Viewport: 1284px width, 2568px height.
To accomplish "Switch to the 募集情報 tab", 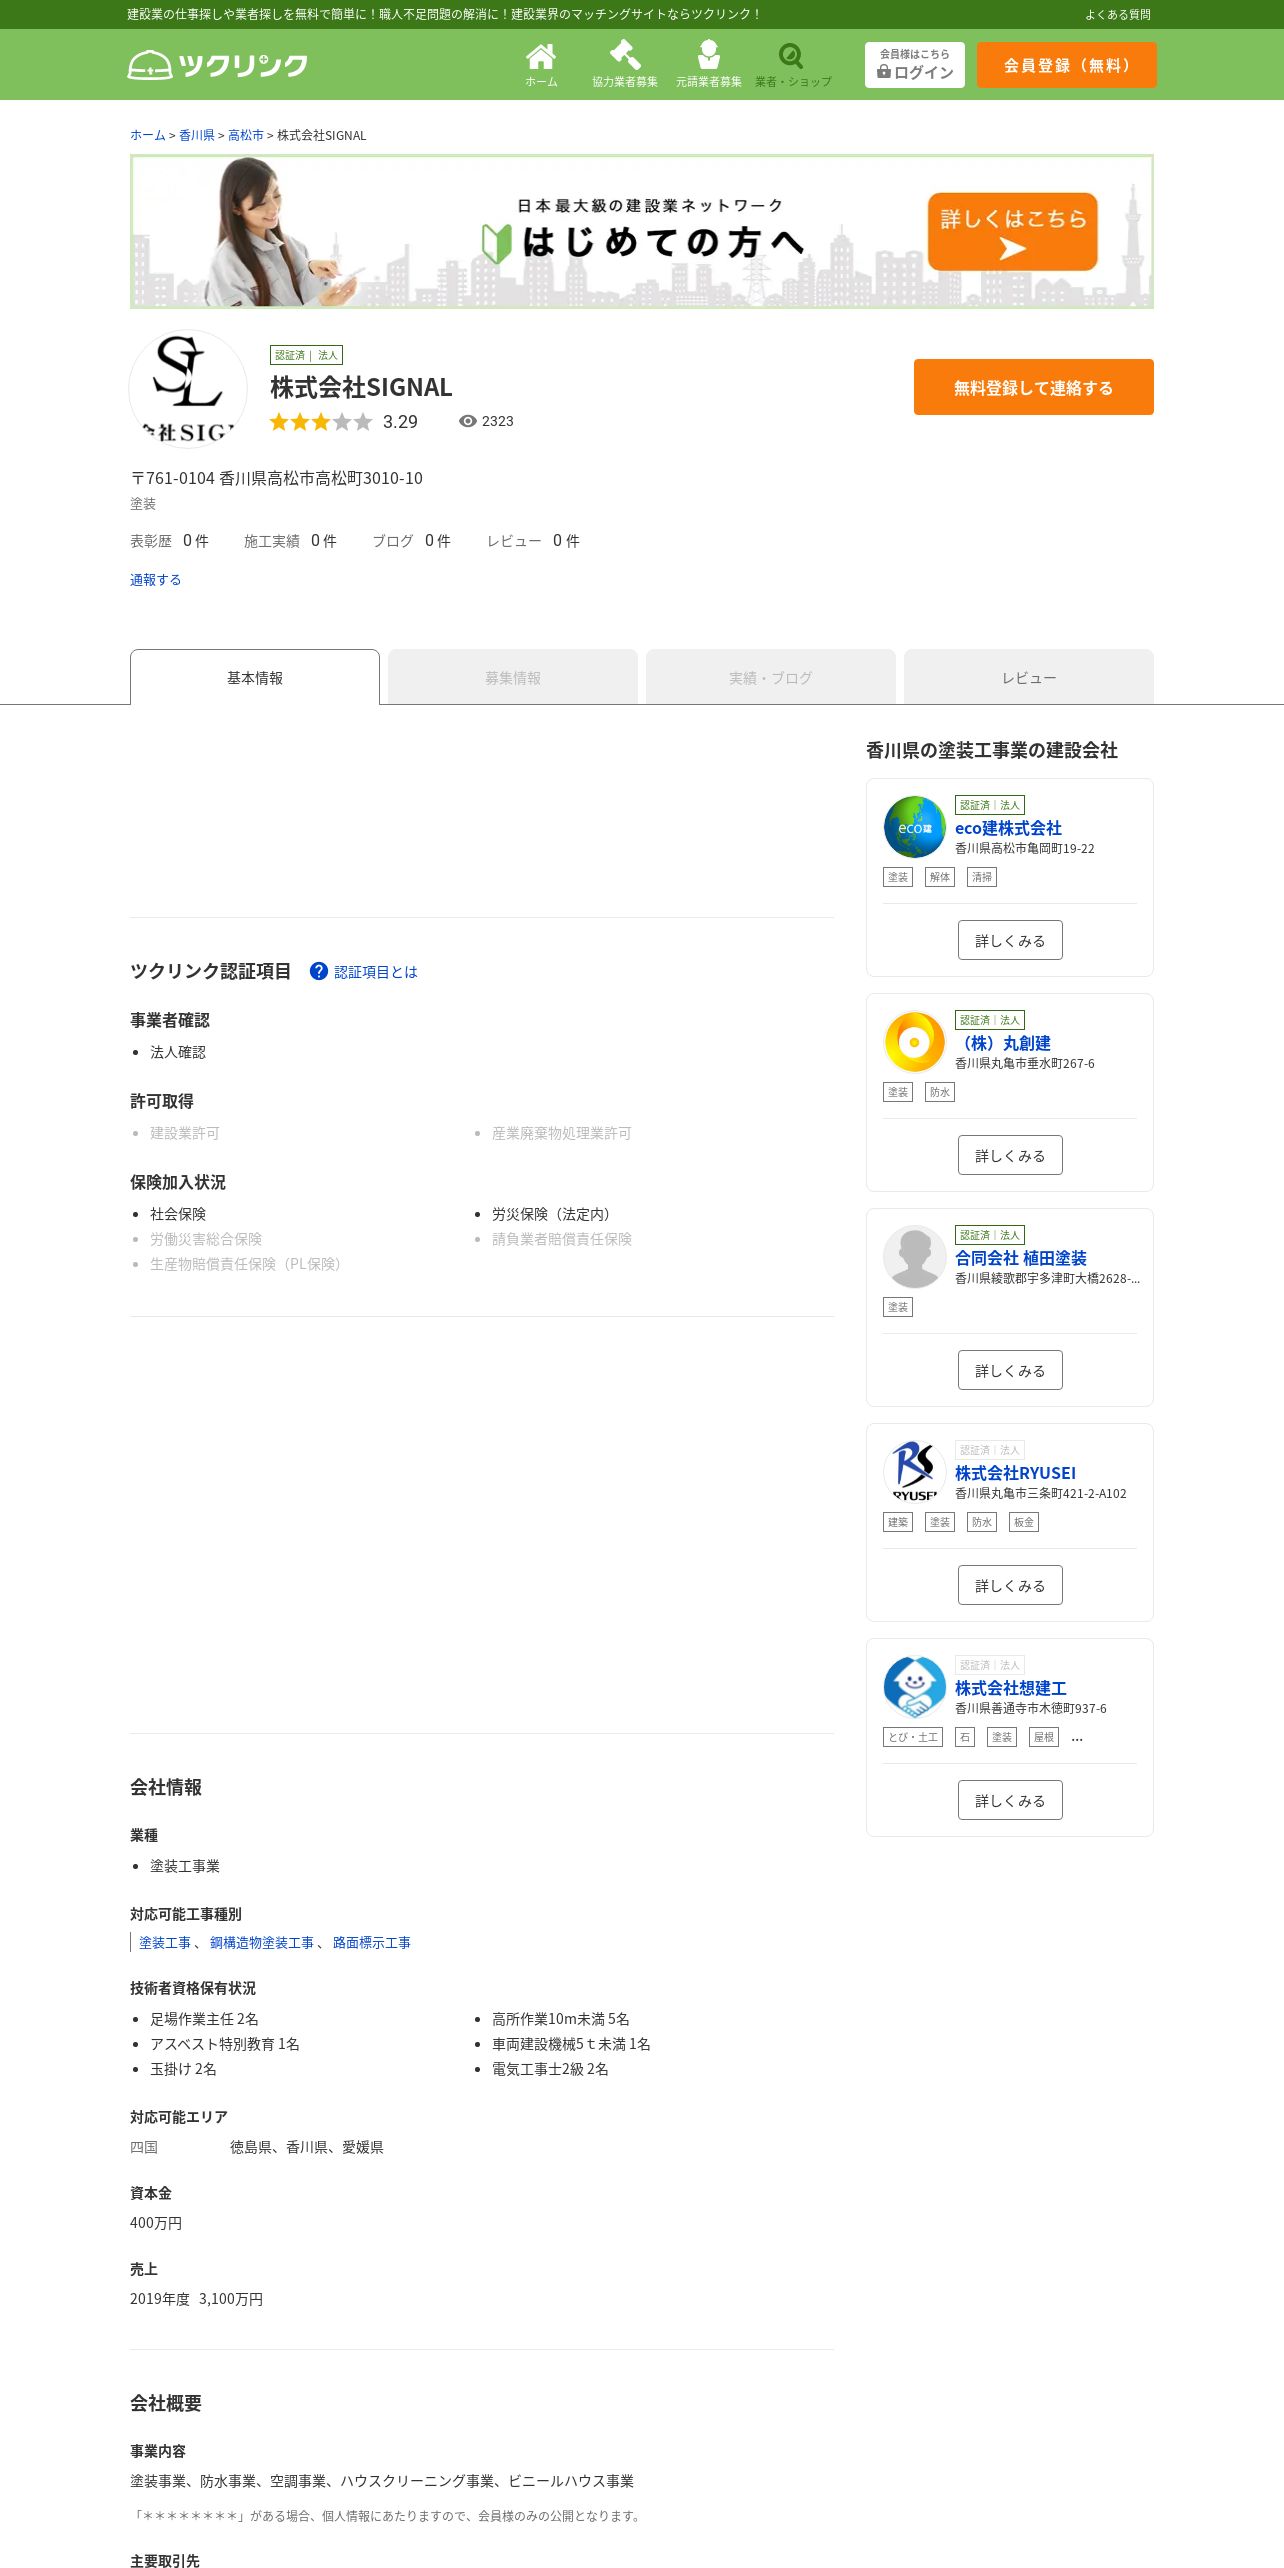I will [x=513, y=677].
